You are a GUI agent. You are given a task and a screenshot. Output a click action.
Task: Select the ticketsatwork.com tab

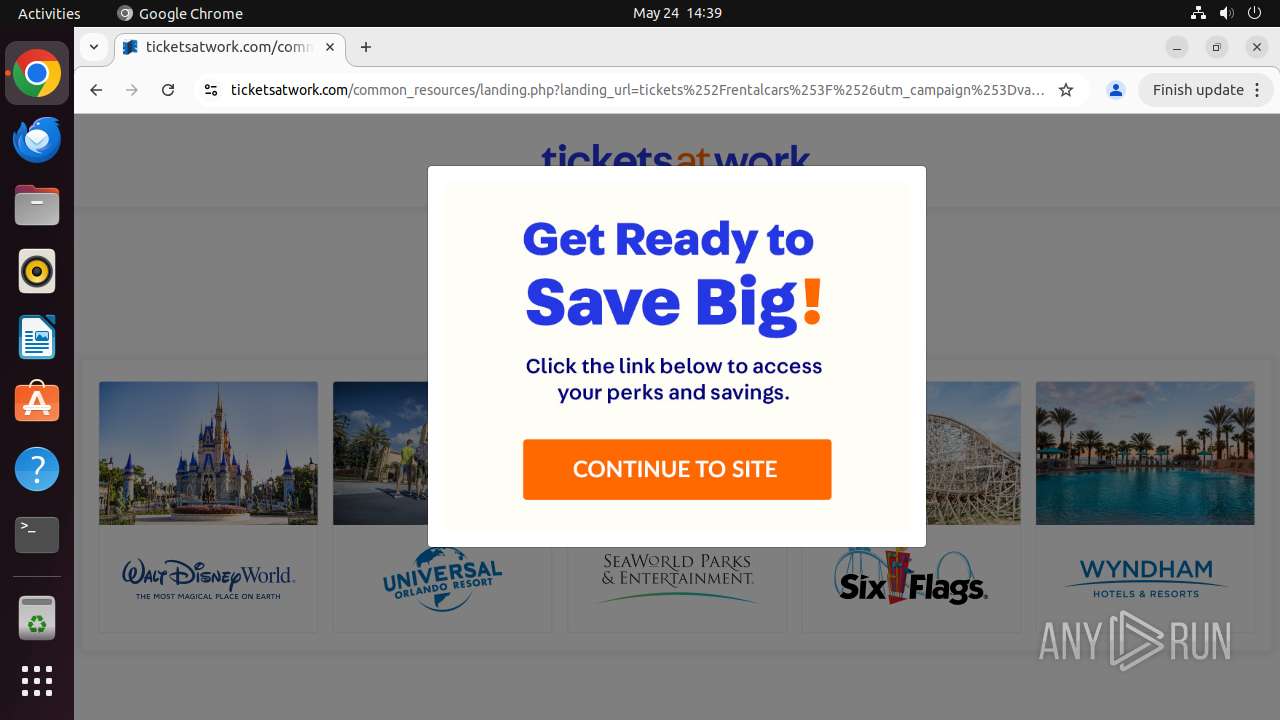tap(230, 47)
